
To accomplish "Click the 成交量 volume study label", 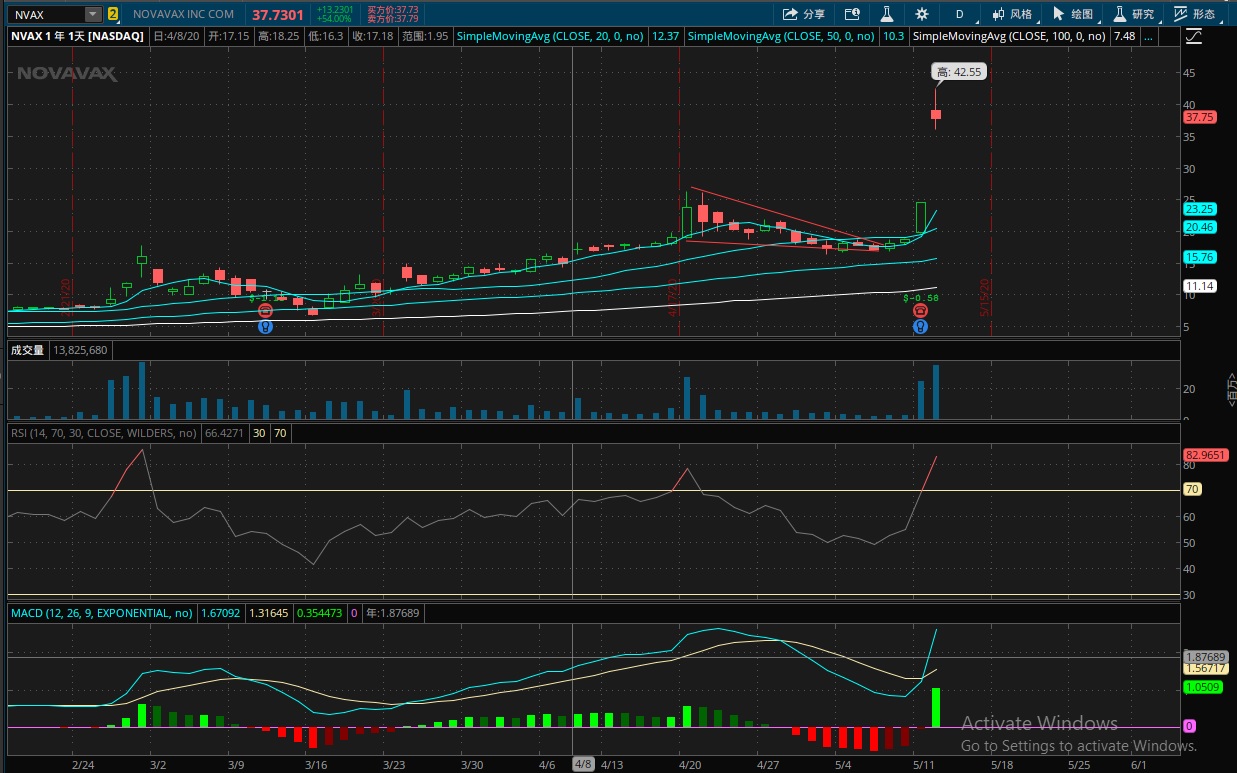I will pos(27,350).
